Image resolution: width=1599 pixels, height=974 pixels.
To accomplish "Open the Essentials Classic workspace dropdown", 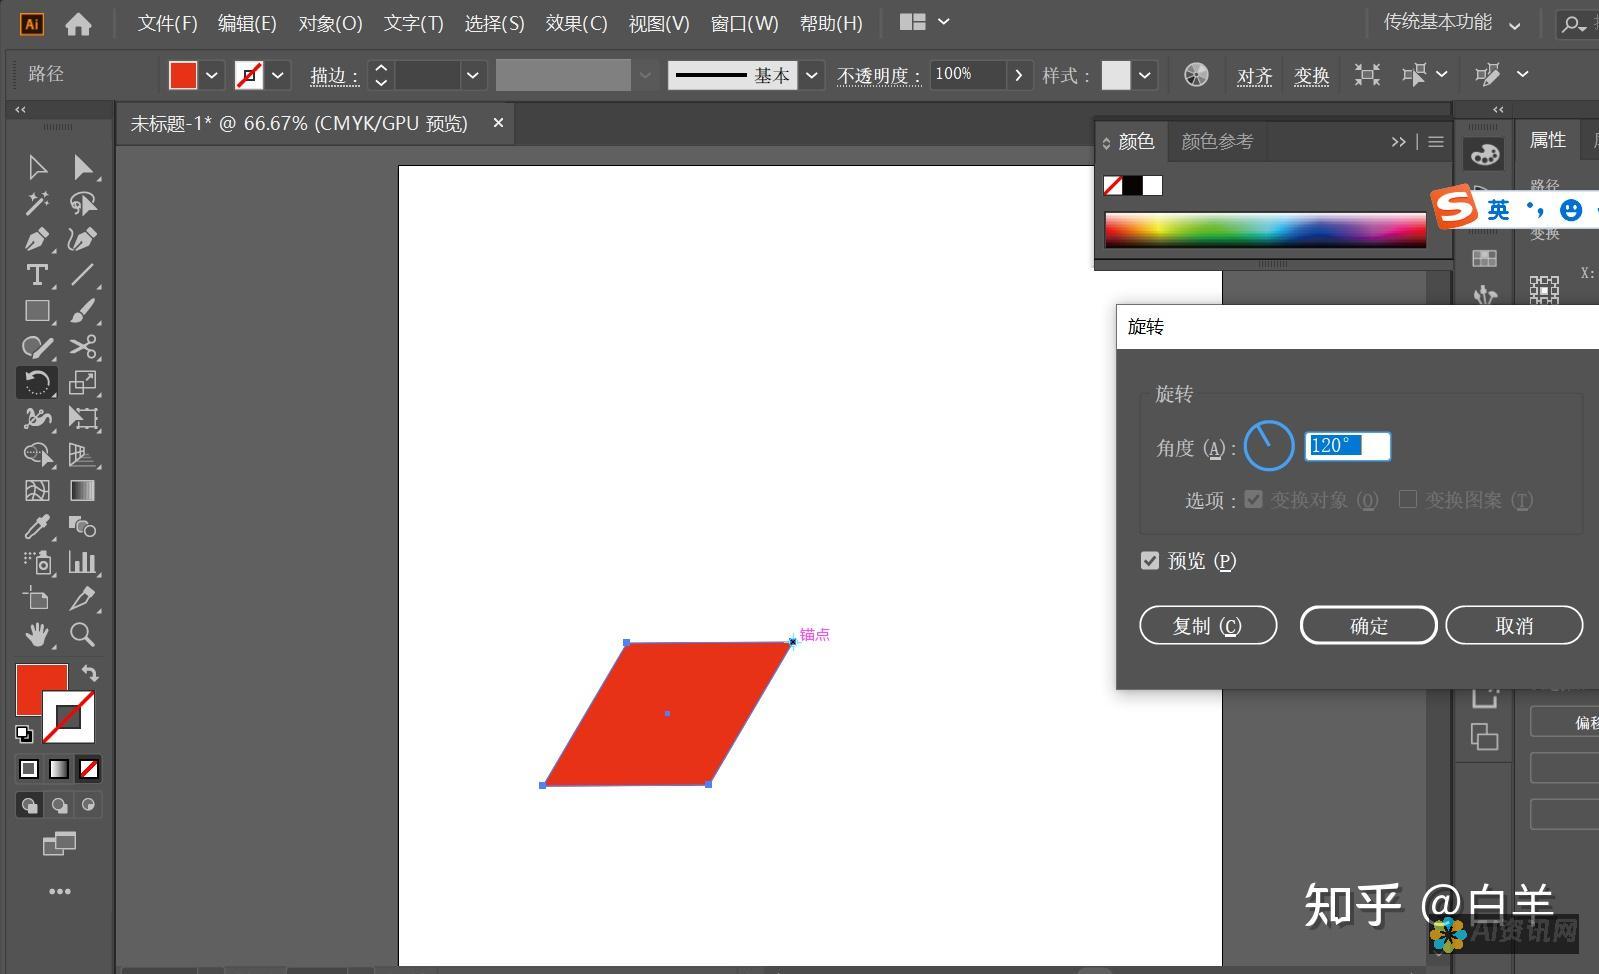I will tap(1453, 23).
